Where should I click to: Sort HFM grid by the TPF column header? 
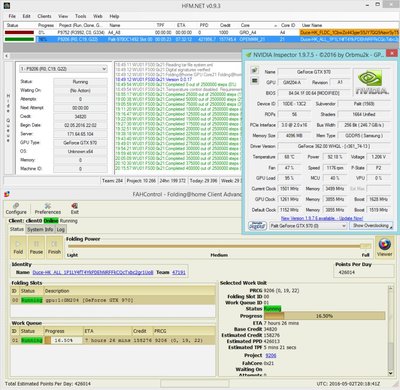pos(160,25)
